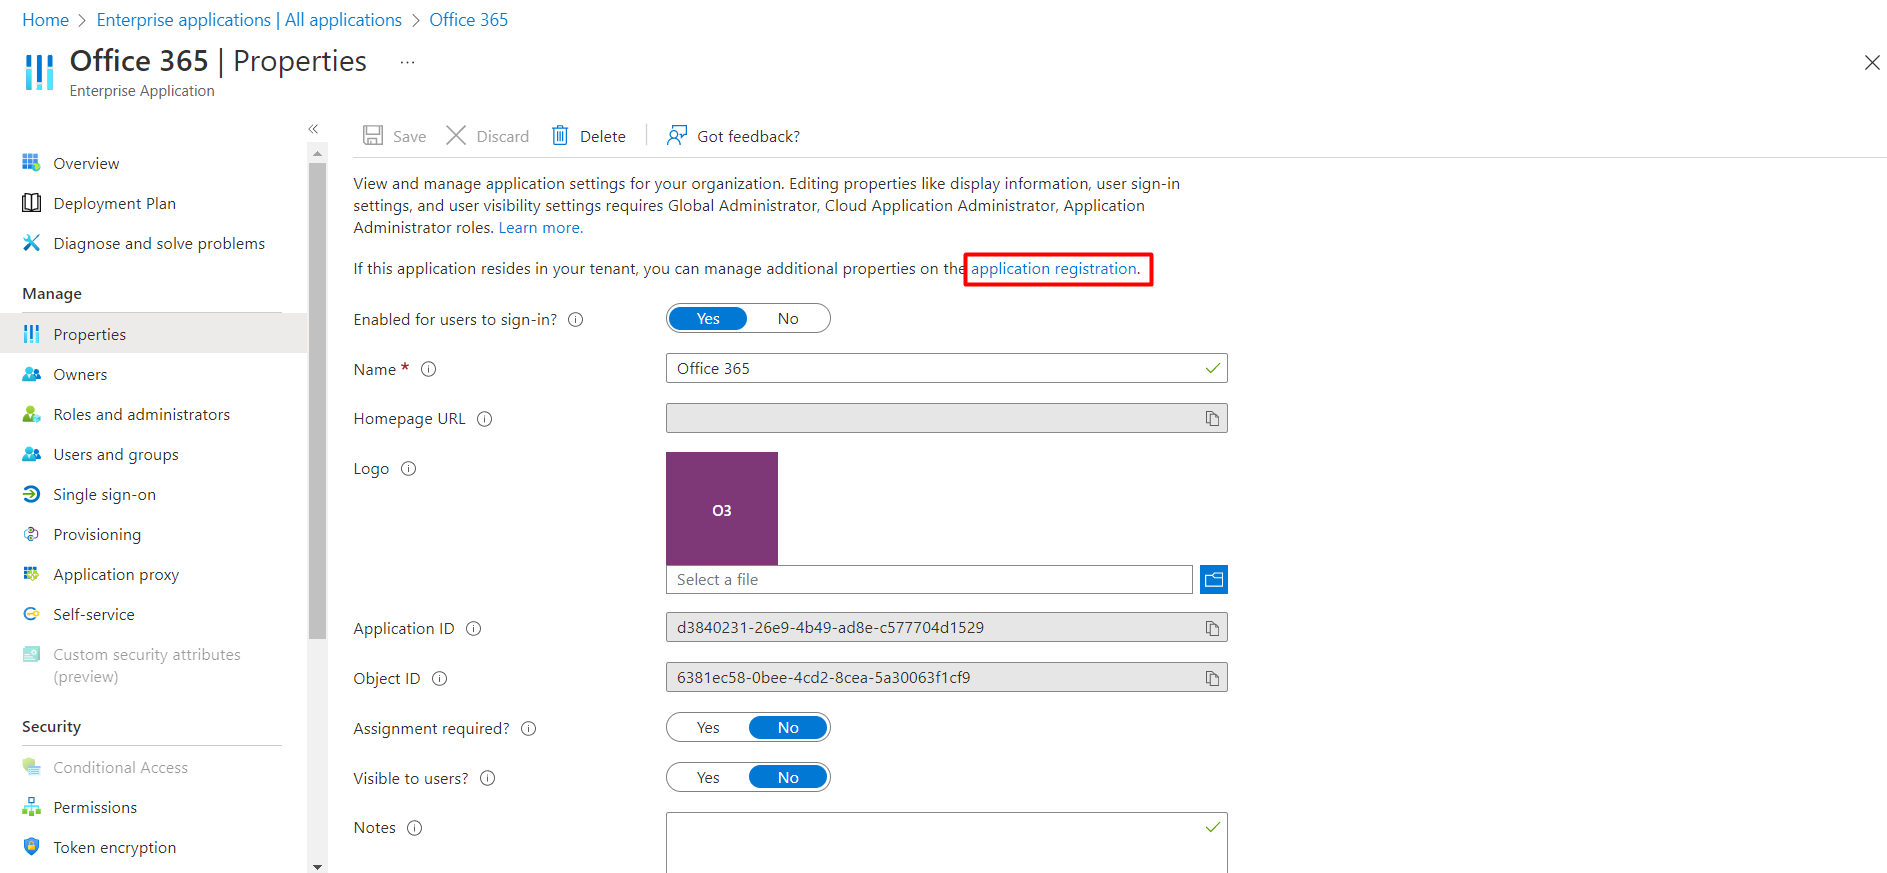1887x873 pixels.
Task: Click the Delete button label
Action: click(x=603, y=136)
